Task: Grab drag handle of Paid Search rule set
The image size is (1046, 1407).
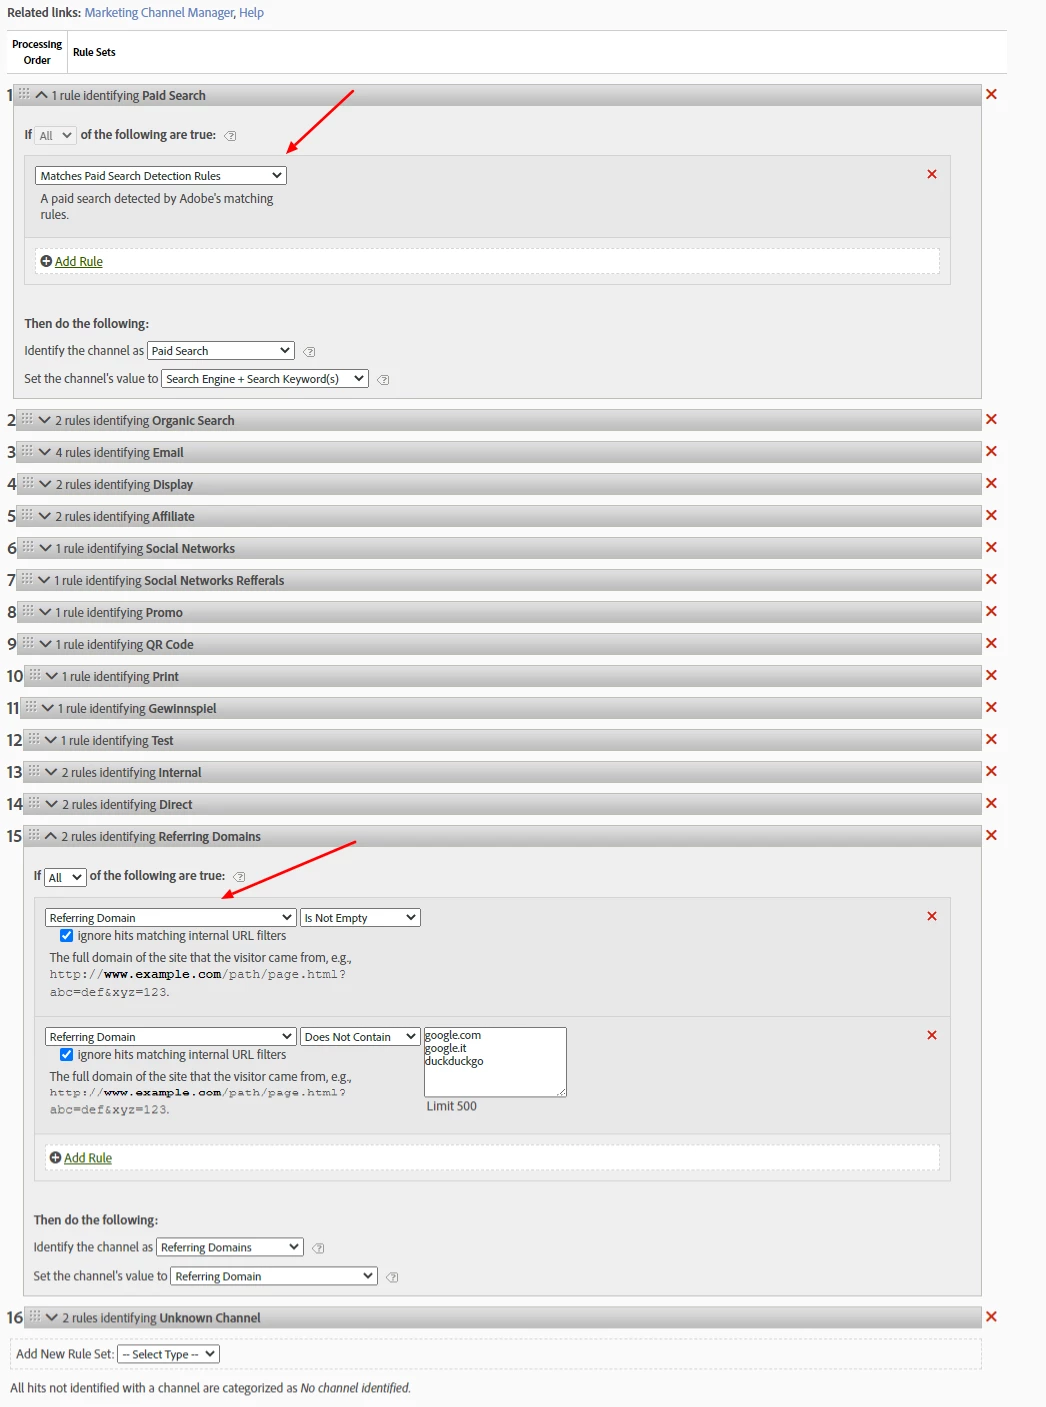Action: (24, 93)
